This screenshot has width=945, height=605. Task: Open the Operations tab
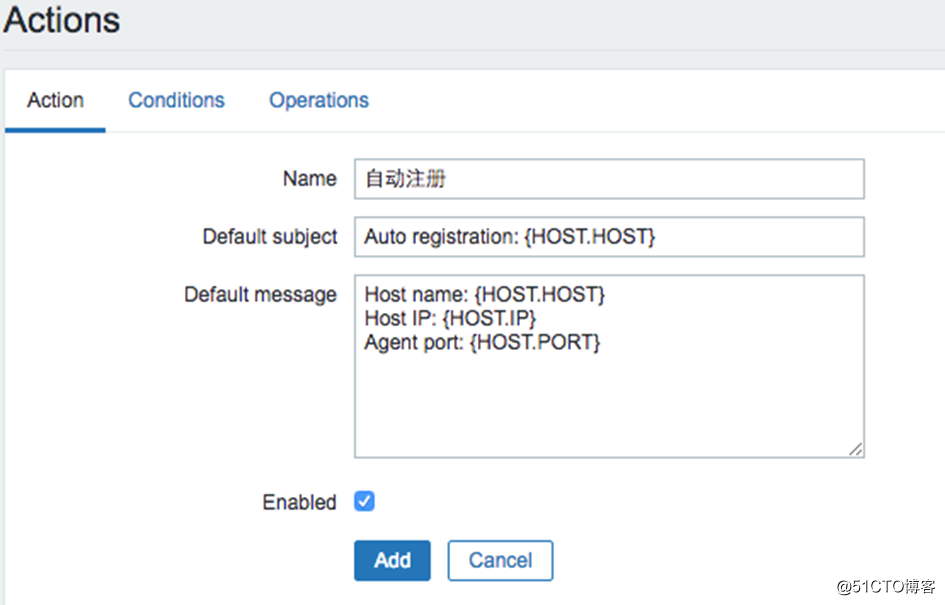[319, 100]
